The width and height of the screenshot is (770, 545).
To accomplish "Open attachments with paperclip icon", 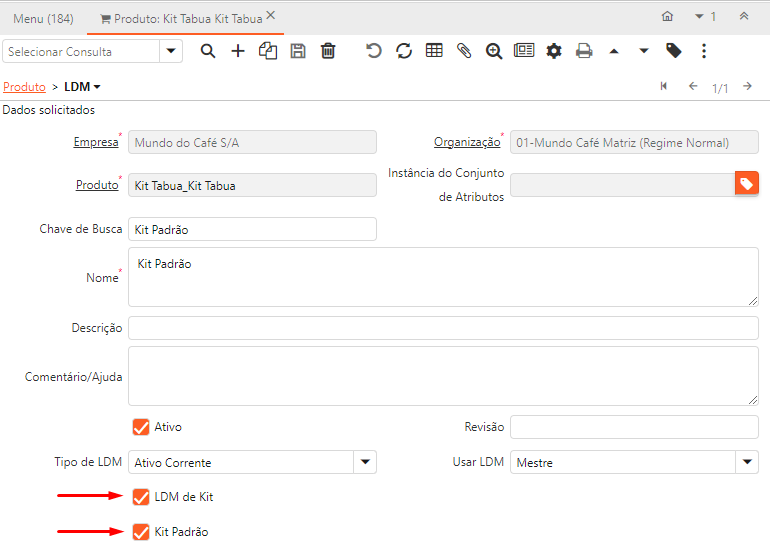I will click(464, 51).
